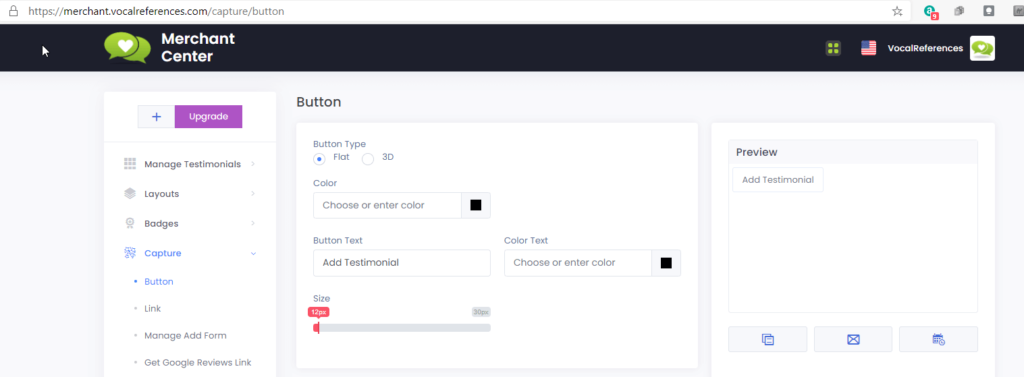Click the calendar schedule button under Preview
Image resolution: width=1024 pixels, height=377 pixels.
pyautogui.click(x=938, y=339)
